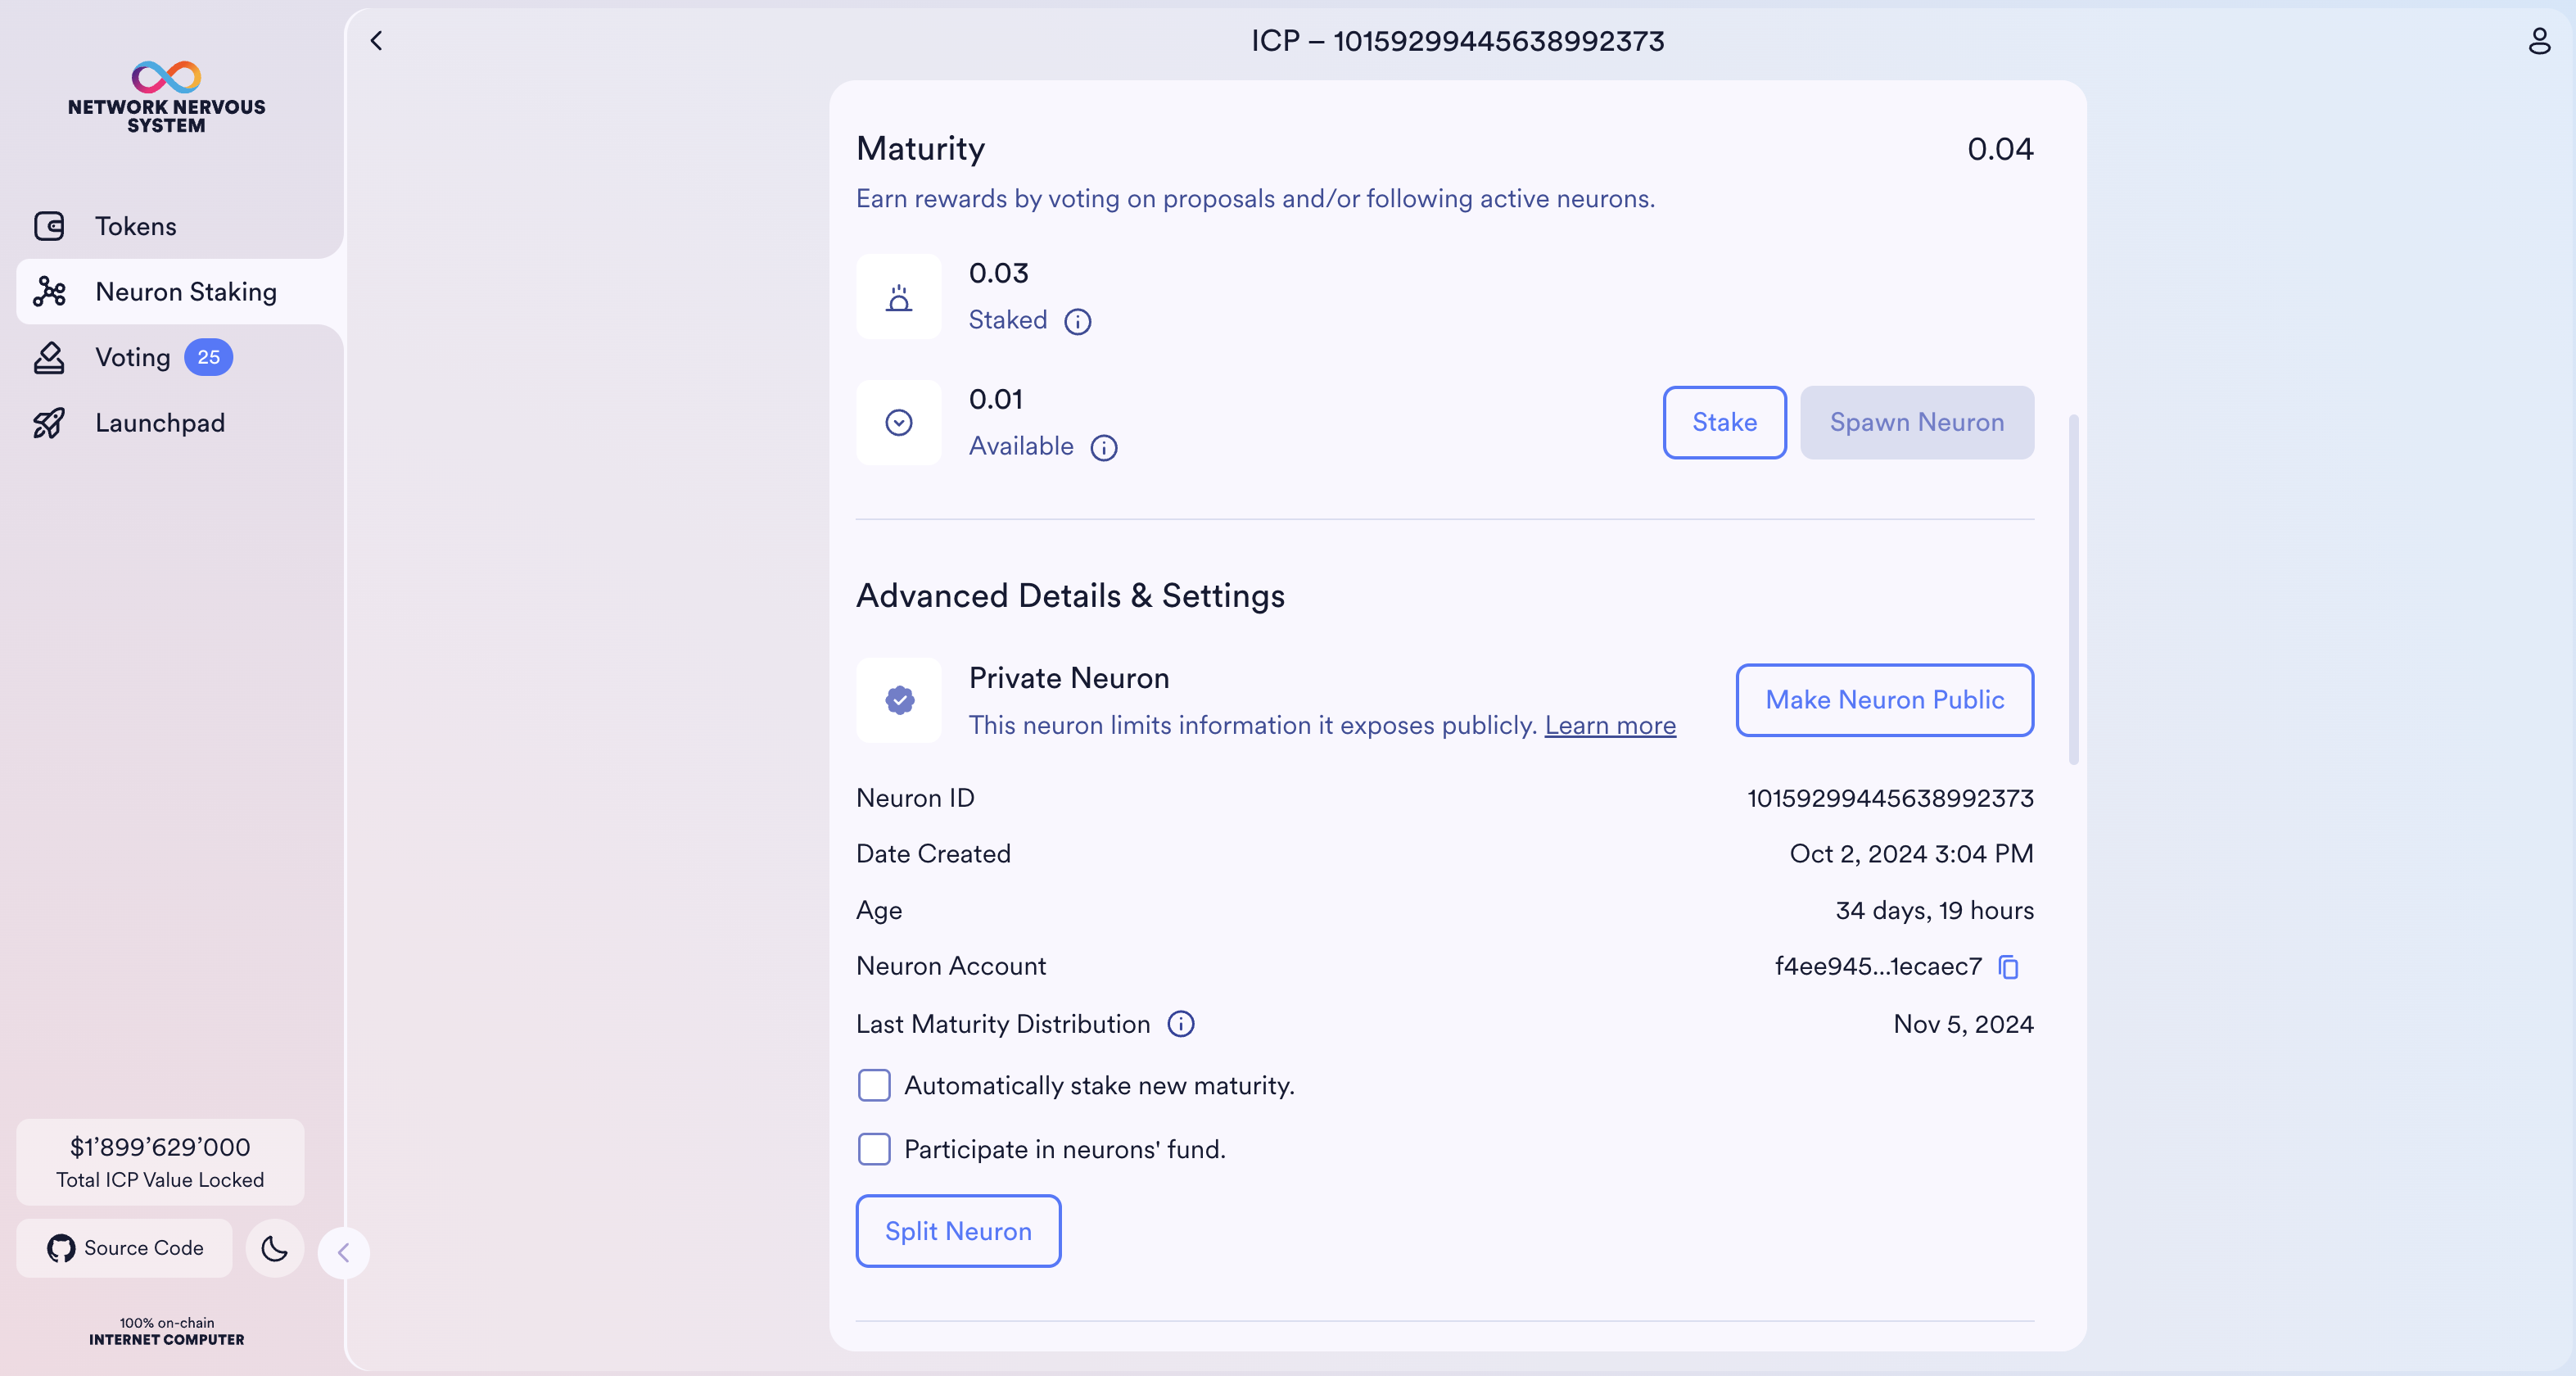This screenshot has height=1376, width=2576.
Task: Enable participate in neurons' fund
Action: click(875, 1149)
